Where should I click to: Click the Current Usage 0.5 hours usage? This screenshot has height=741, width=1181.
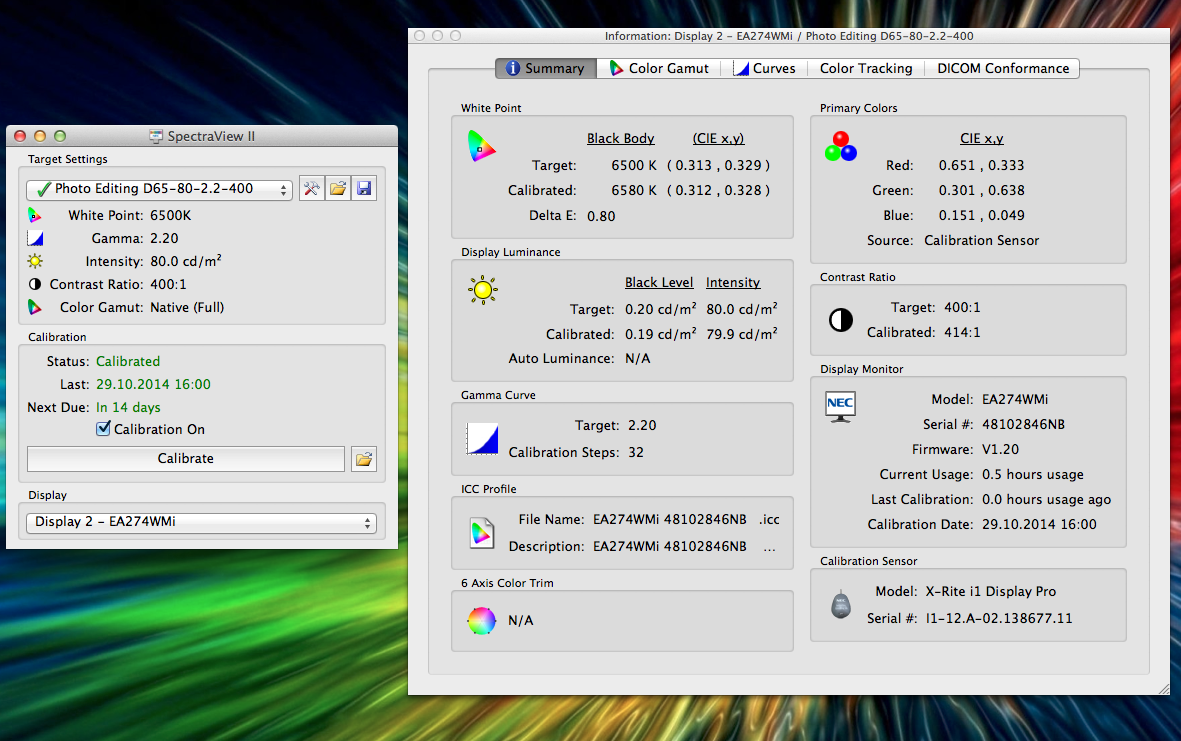(1033, 475)
